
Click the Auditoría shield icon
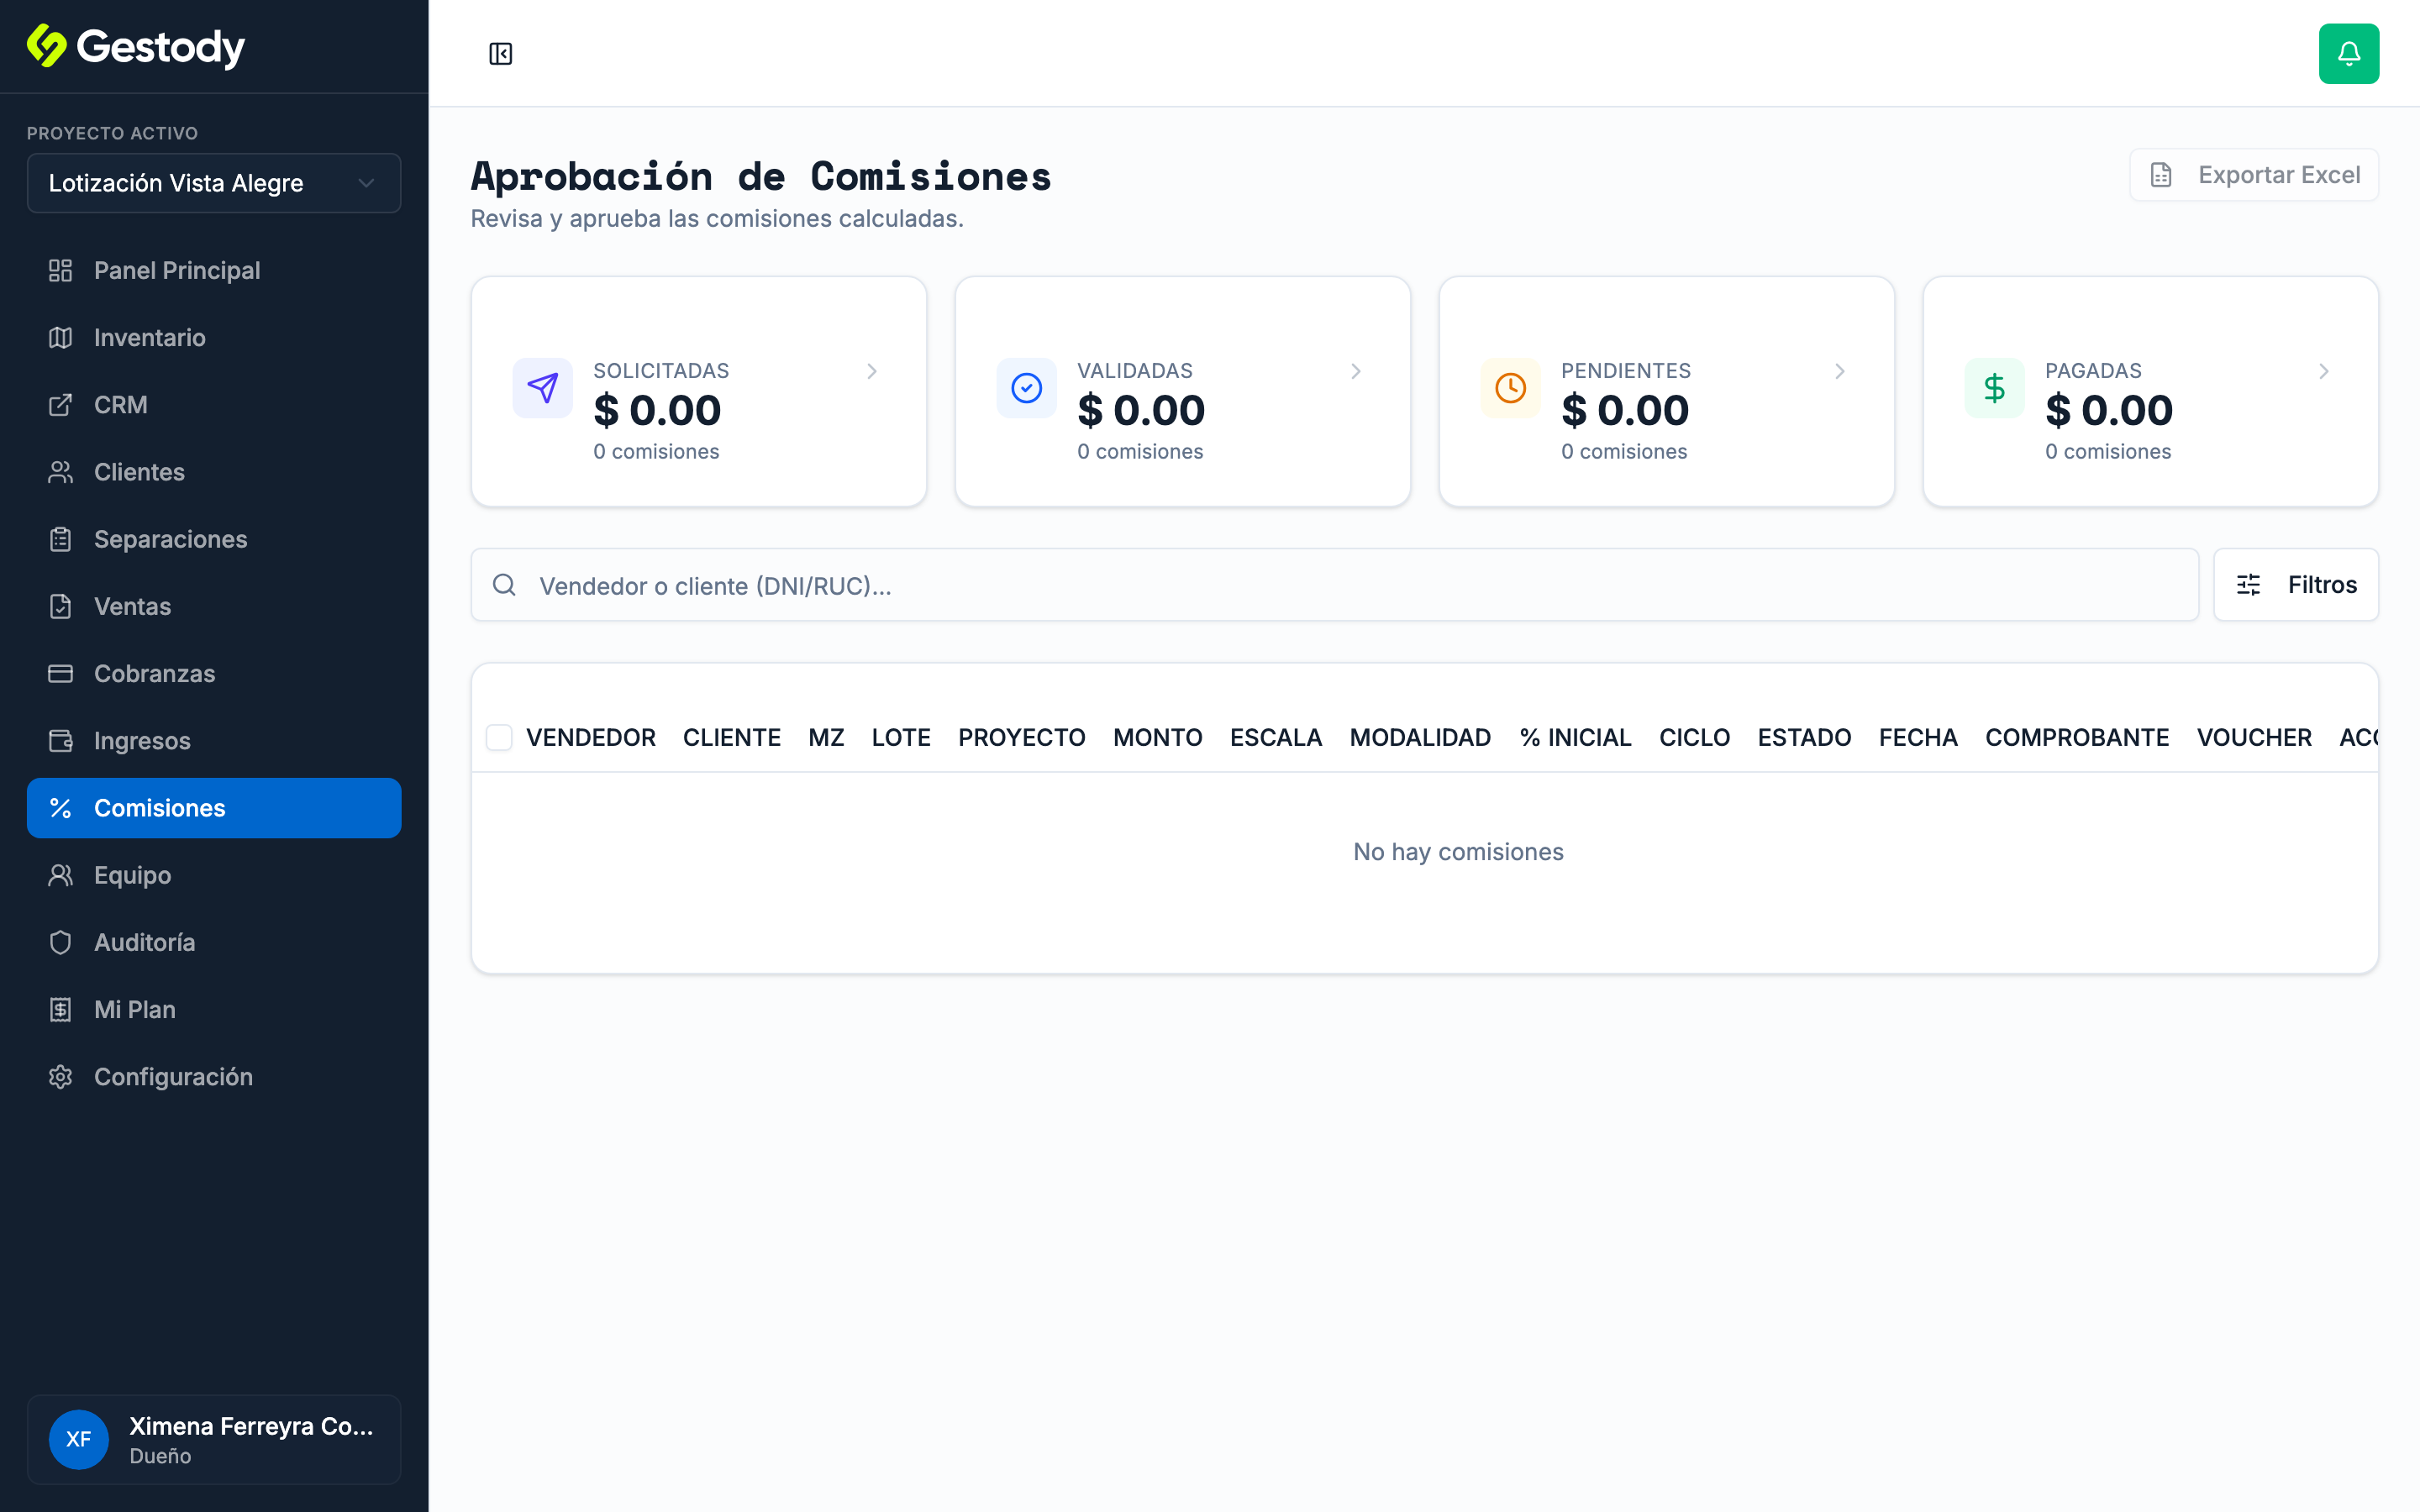pos(61,942)
